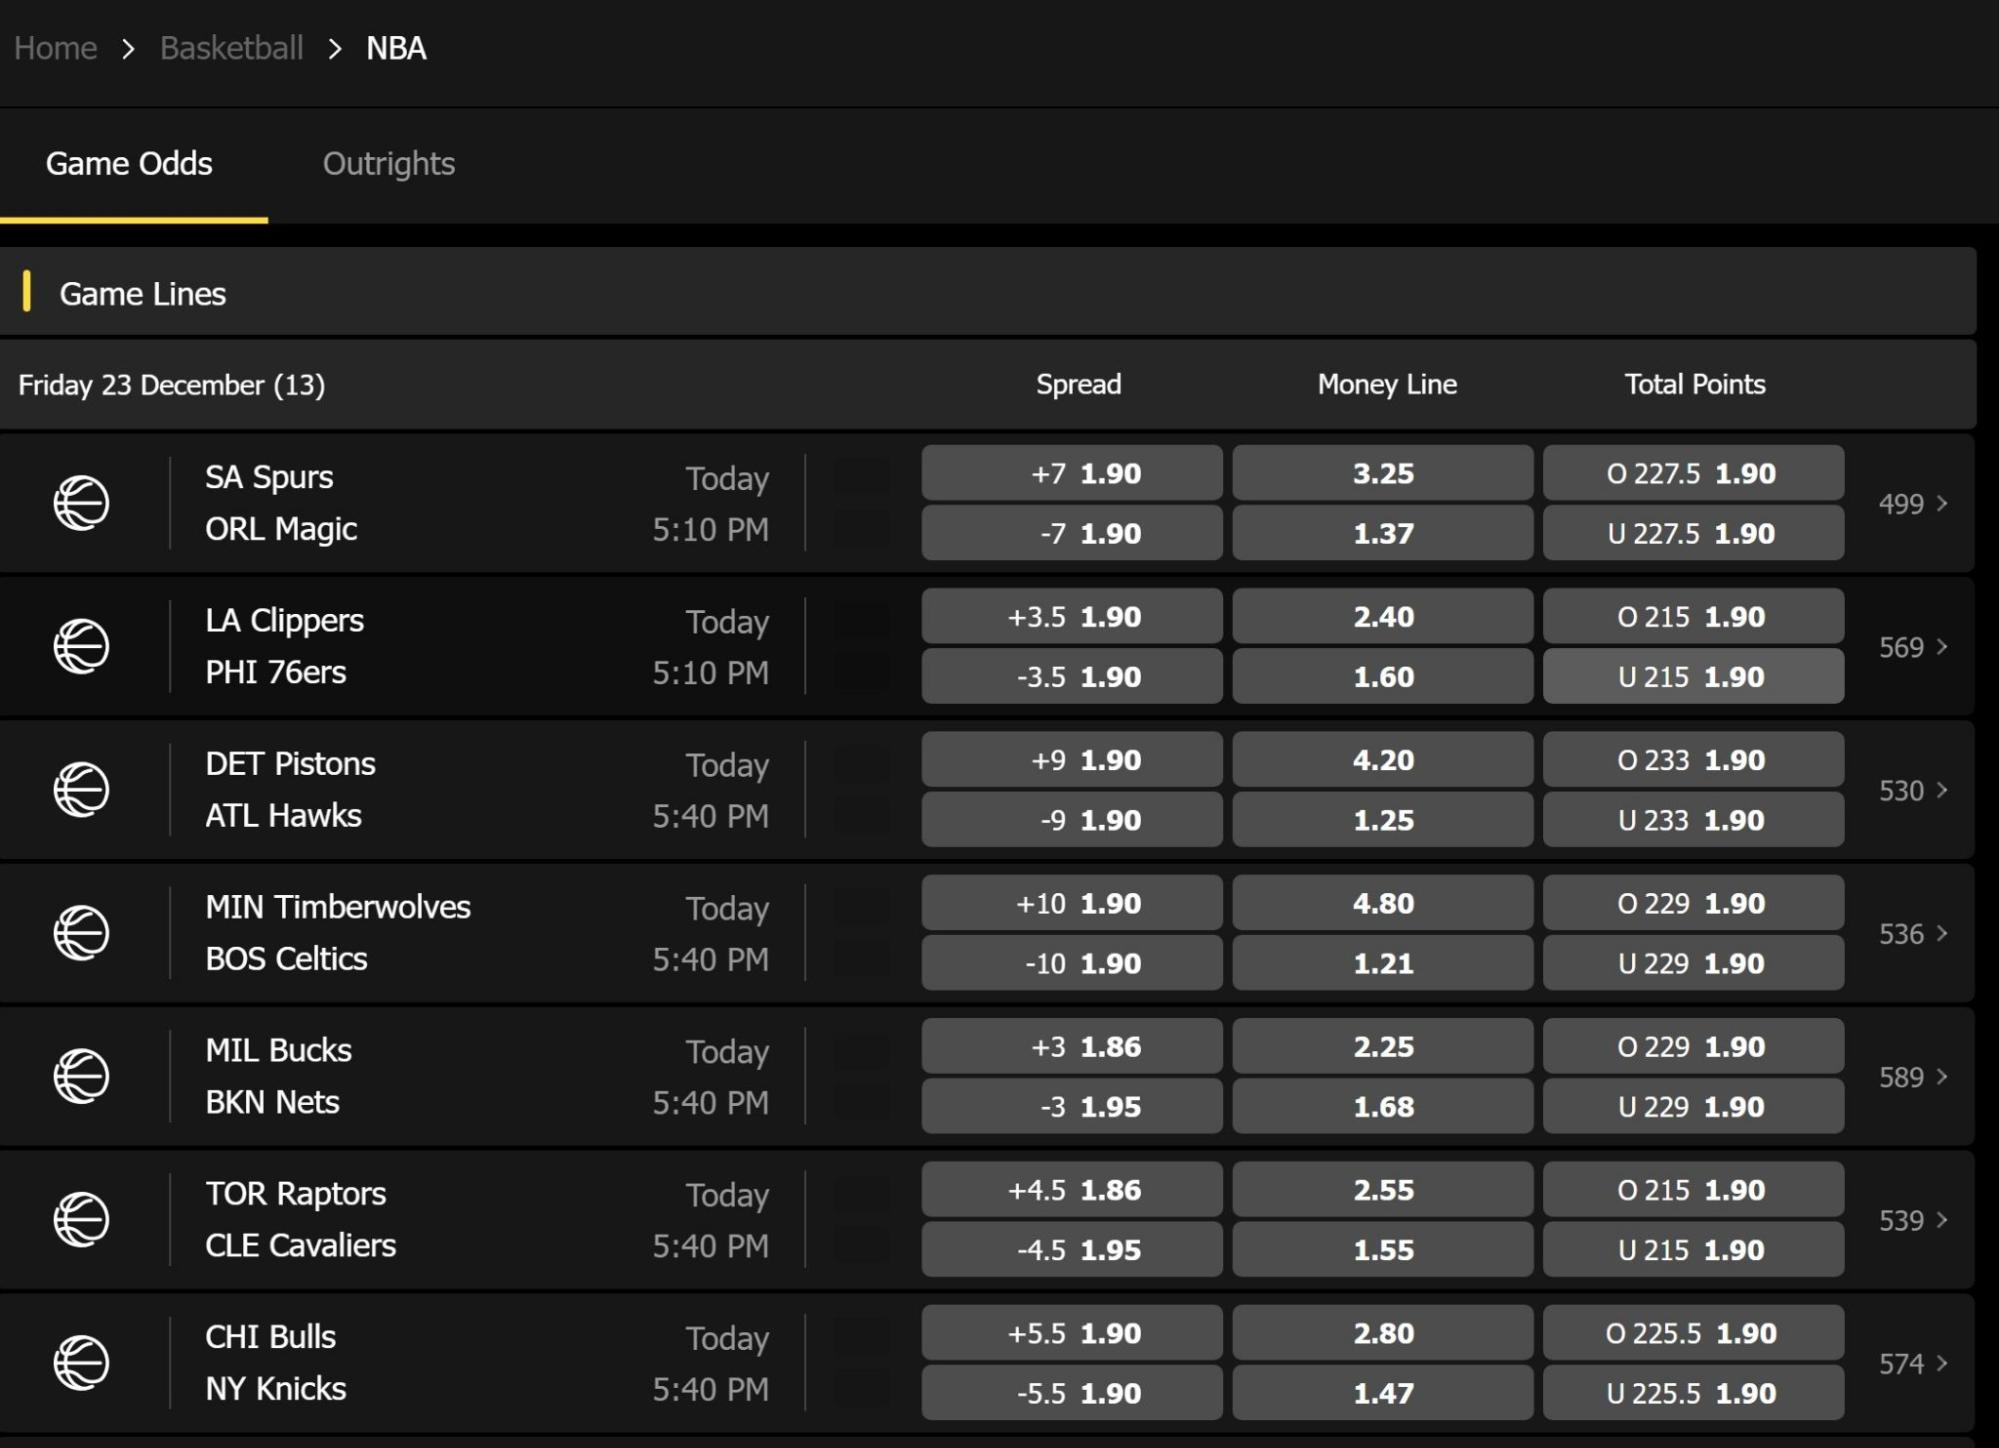Pick Under 233 total points
This screenshot has height=1448, width=1999.
[x=1693, y=820]
